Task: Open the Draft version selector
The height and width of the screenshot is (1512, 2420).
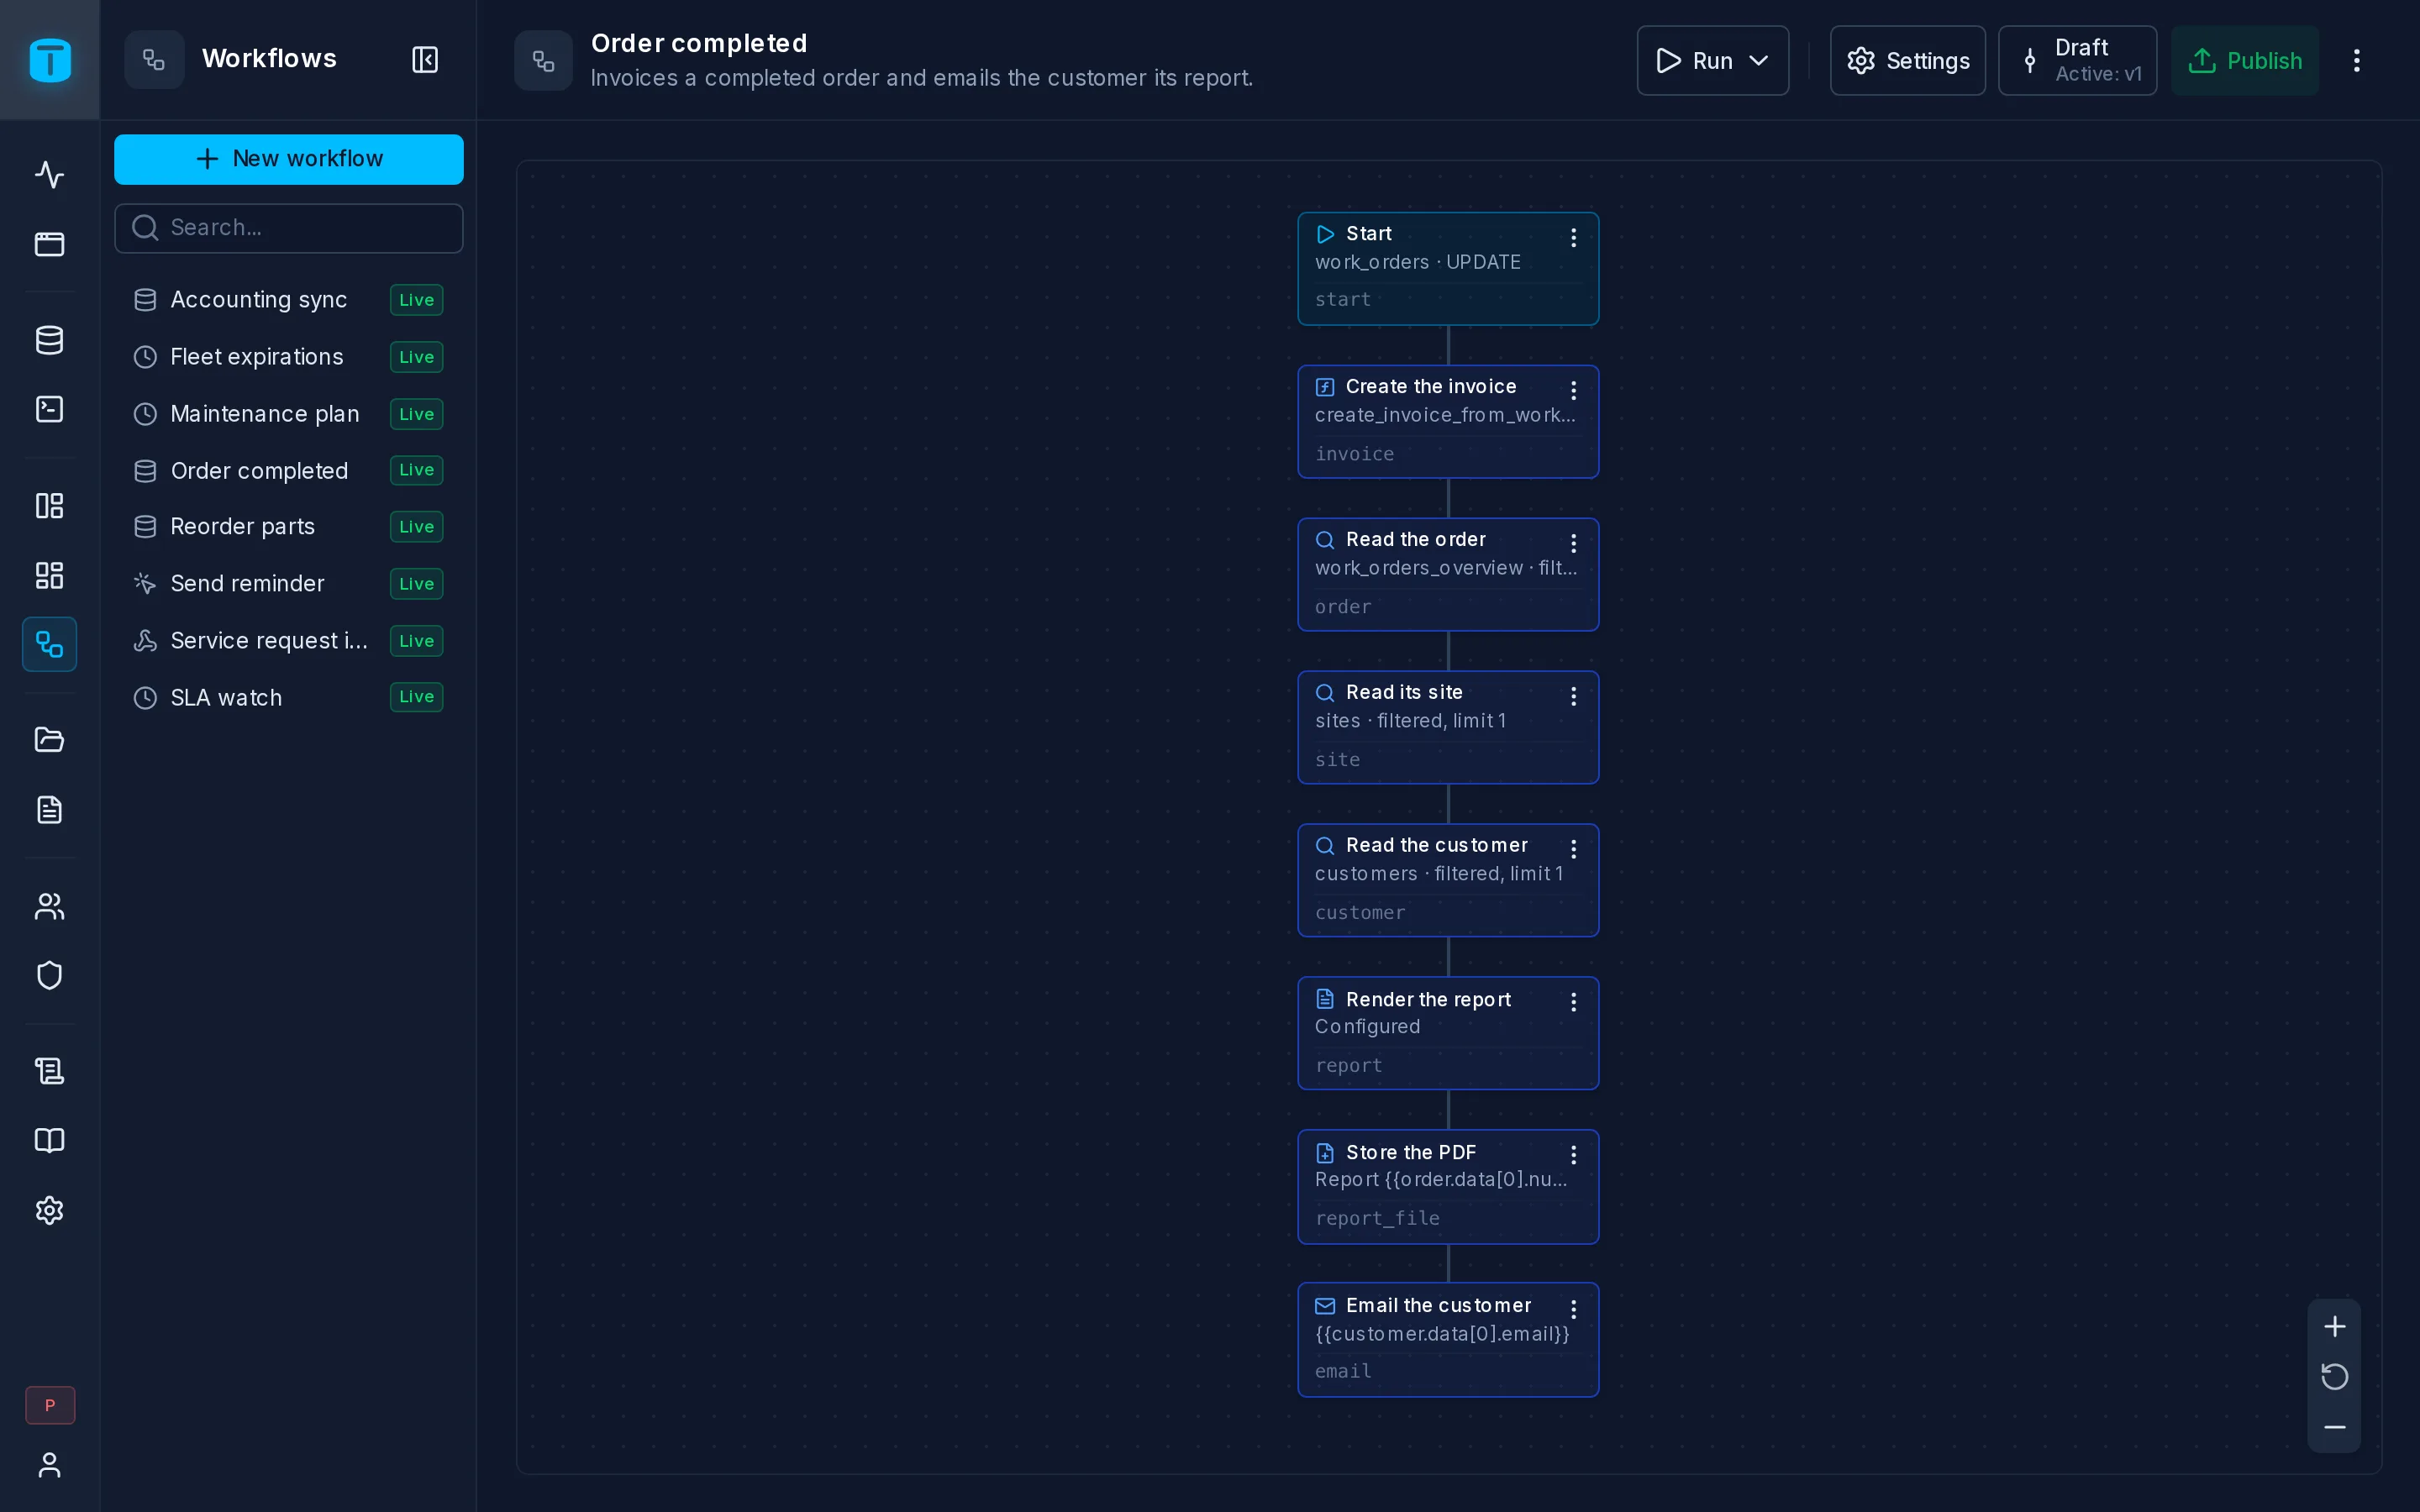Action: [2077, 61]
